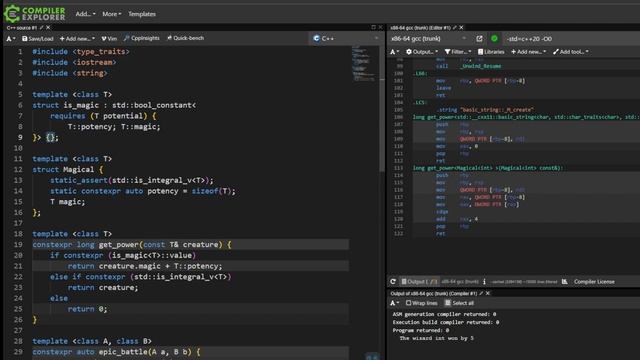Close the x86-64 gcc (trunk) compiler tab
Screen dimensions: 640x360
pyautogui.click(x=461, y=28)
